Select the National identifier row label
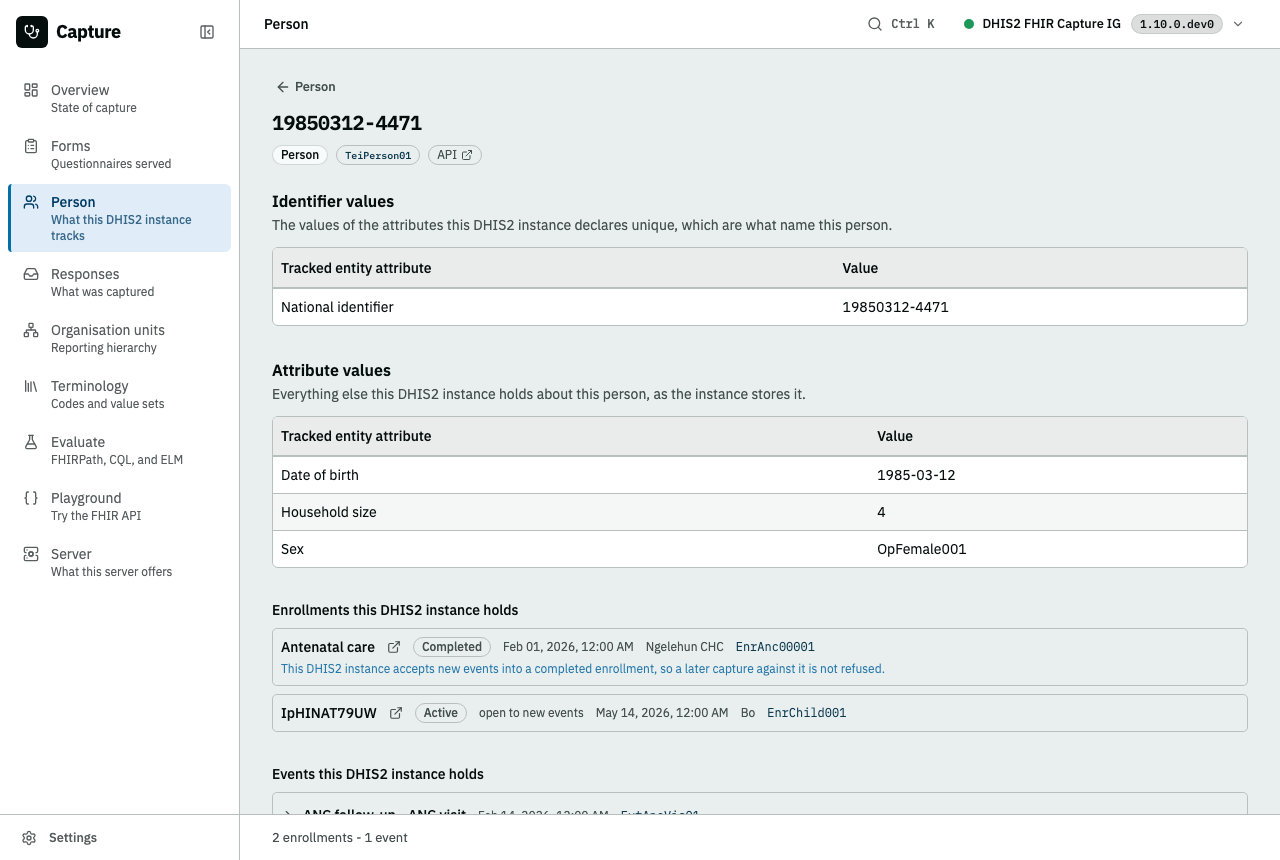 pyautogui.click(x=337, y=307)
